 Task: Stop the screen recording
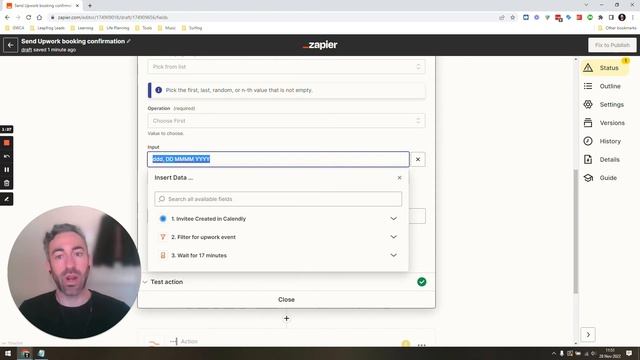(7, 143)
